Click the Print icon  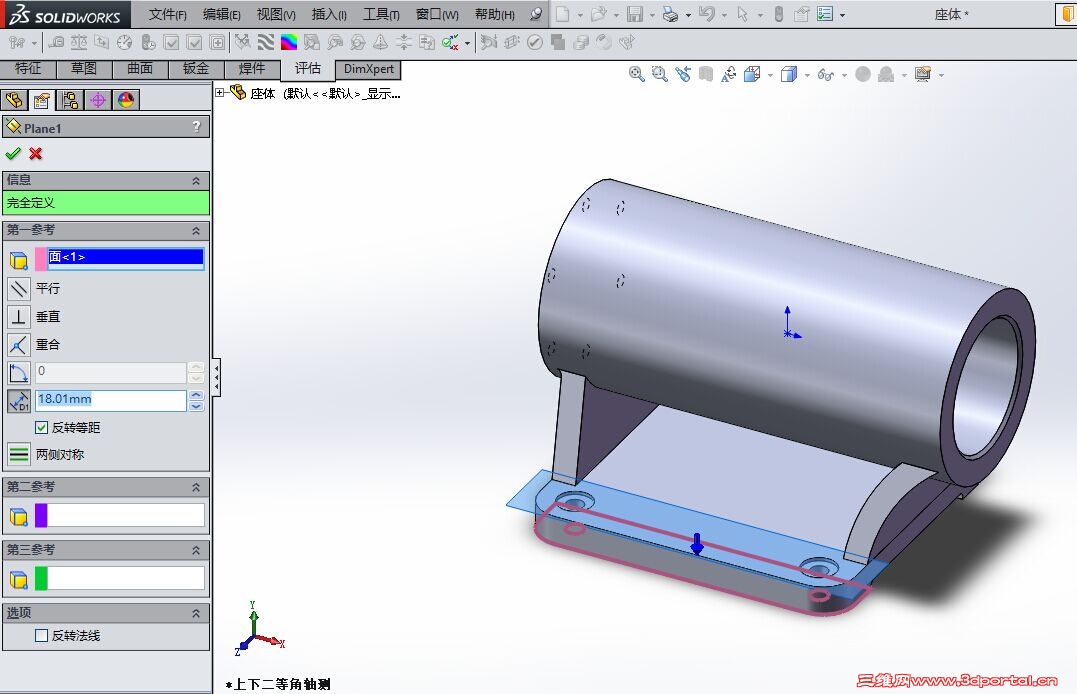[x=670, y=14]
